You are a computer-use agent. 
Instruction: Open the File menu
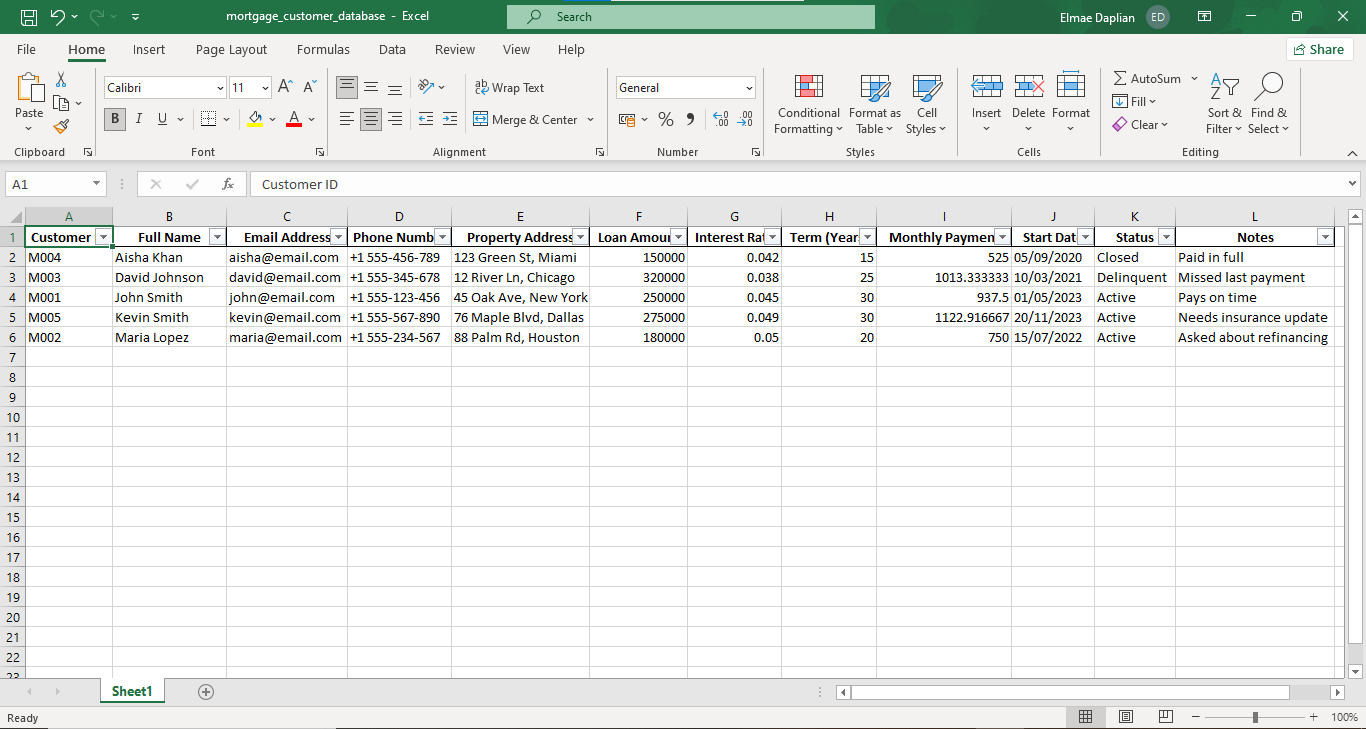(x=26, y=49)
